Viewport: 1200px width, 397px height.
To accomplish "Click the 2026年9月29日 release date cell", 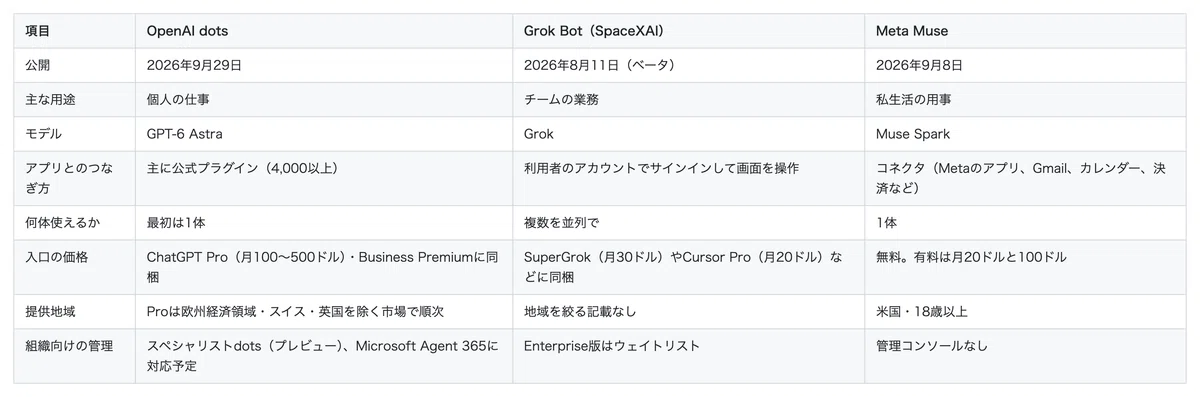I will click(324, 65).
